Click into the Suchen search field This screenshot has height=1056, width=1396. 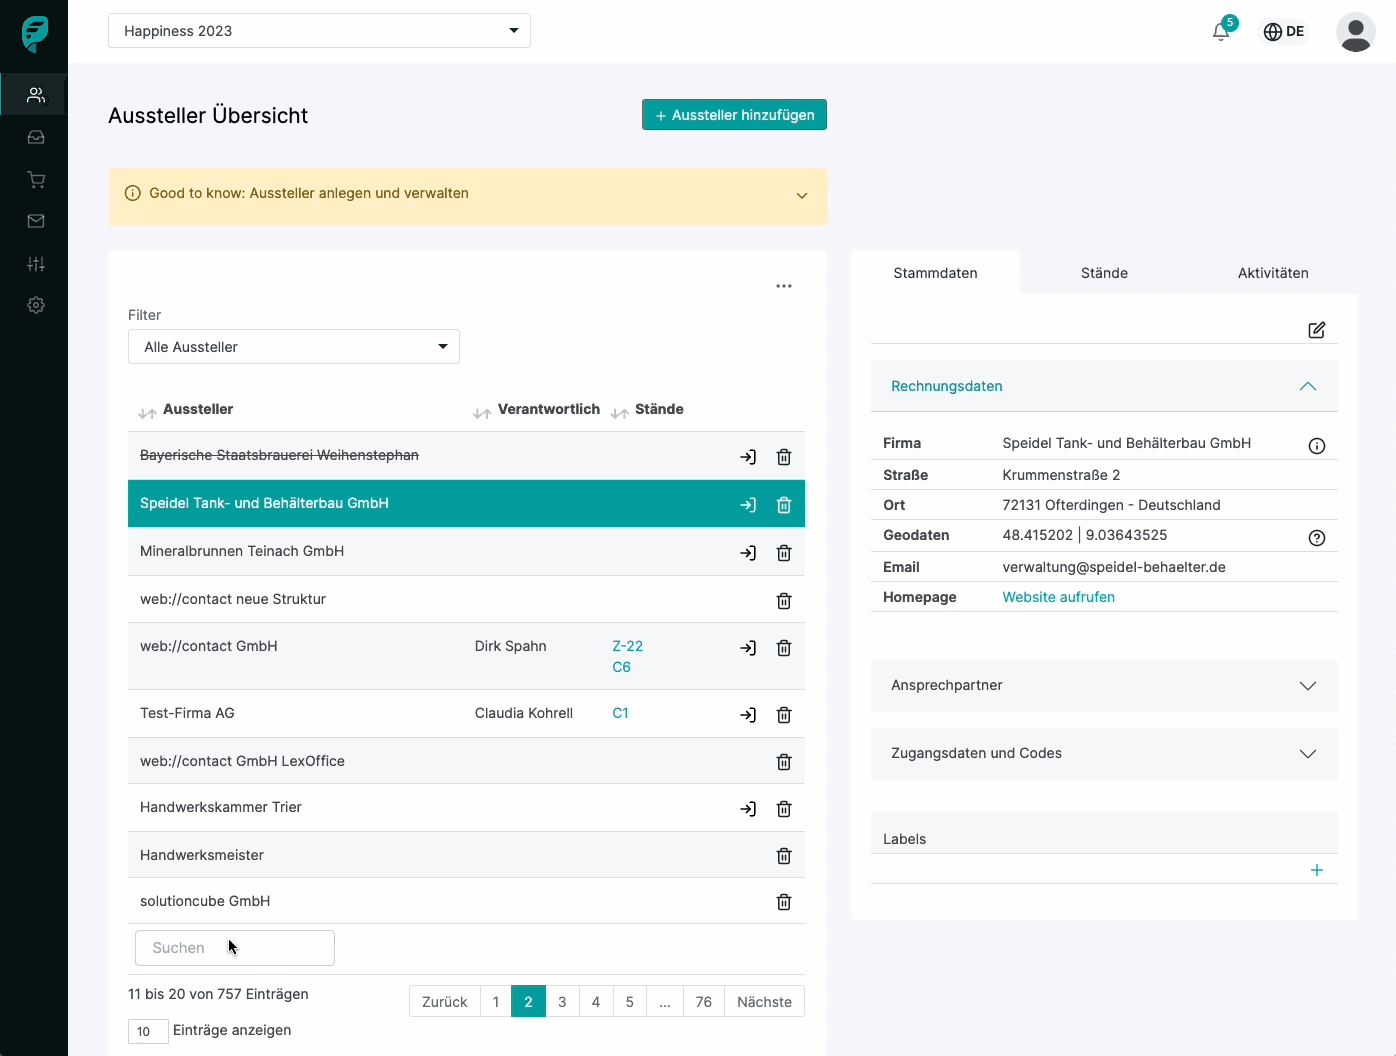[x=235, y=948]
